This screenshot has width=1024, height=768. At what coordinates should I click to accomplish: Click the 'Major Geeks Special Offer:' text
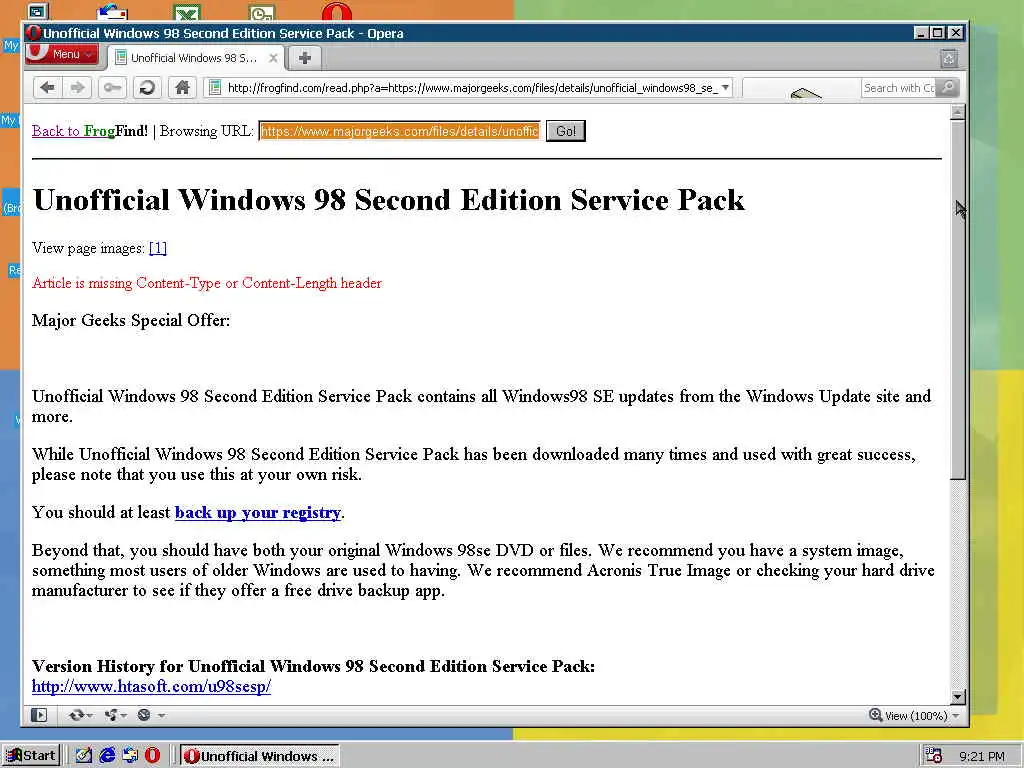(x=131, y=320)
